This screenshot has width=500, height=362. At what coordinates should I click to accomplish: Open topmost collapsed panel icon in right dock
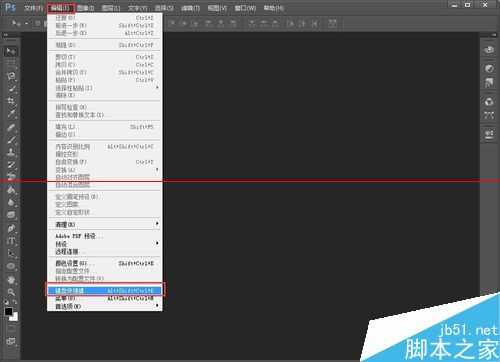489,50
